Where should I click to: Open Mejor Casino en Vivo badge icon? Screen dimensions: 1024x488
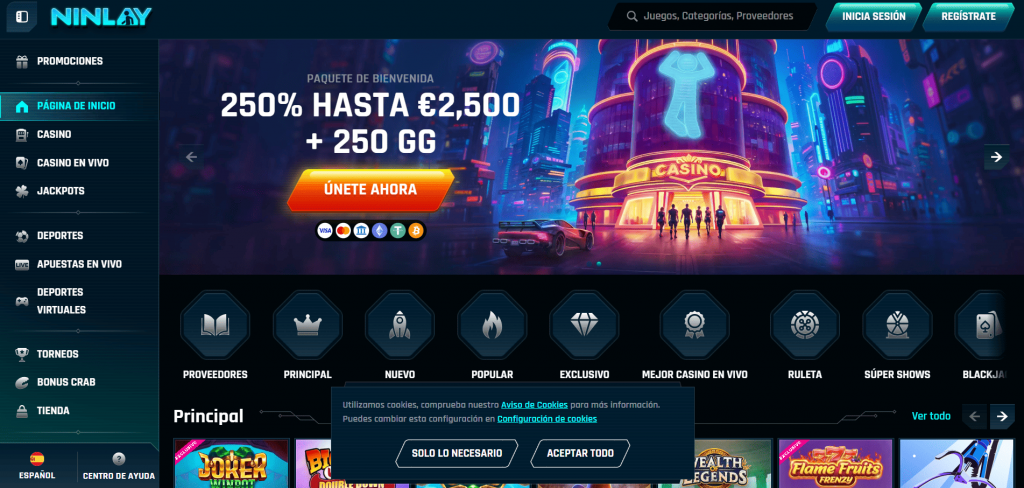click(694, 325)
